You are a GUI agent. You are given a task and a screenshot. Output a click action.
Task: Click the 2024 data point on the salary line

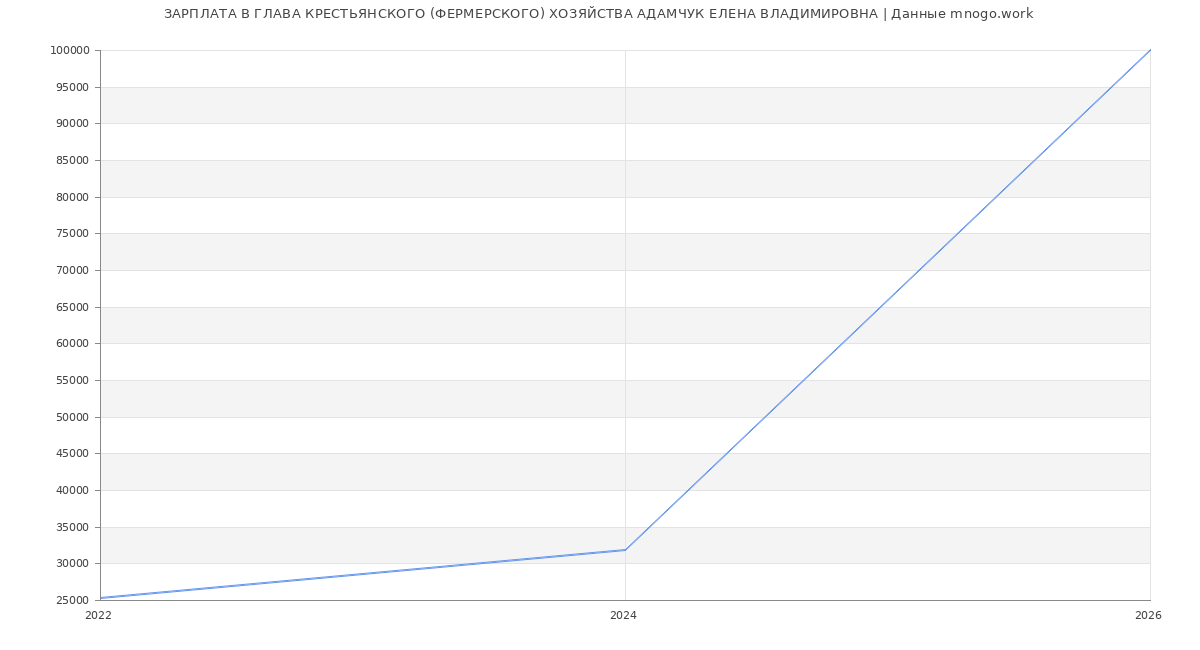pos(625,550)
